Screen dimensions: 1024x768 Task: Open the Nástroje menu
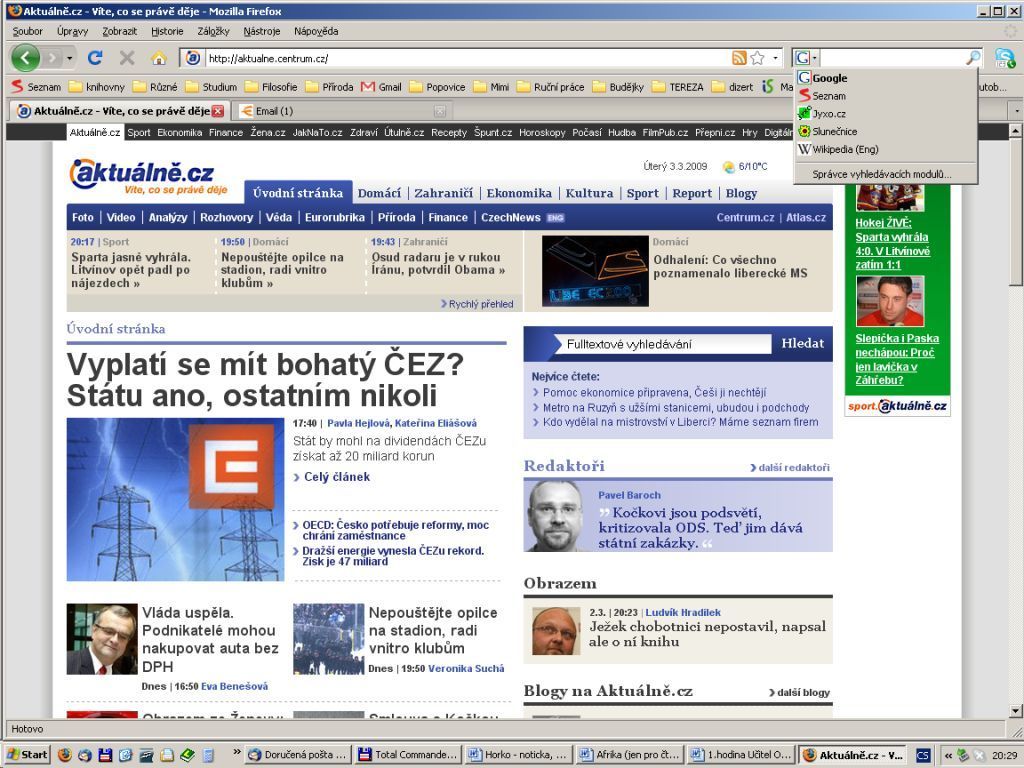pos(262,31)
